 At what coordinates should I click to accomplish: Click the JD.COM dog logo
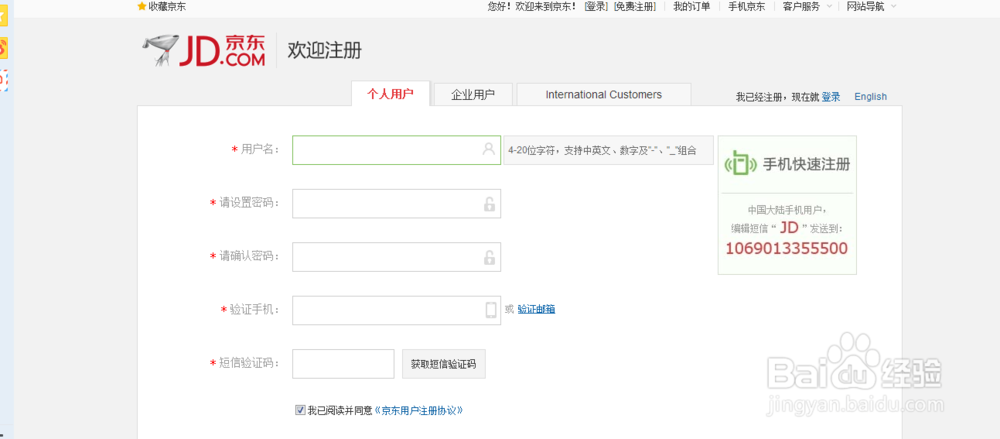click(x=204, y=49)
